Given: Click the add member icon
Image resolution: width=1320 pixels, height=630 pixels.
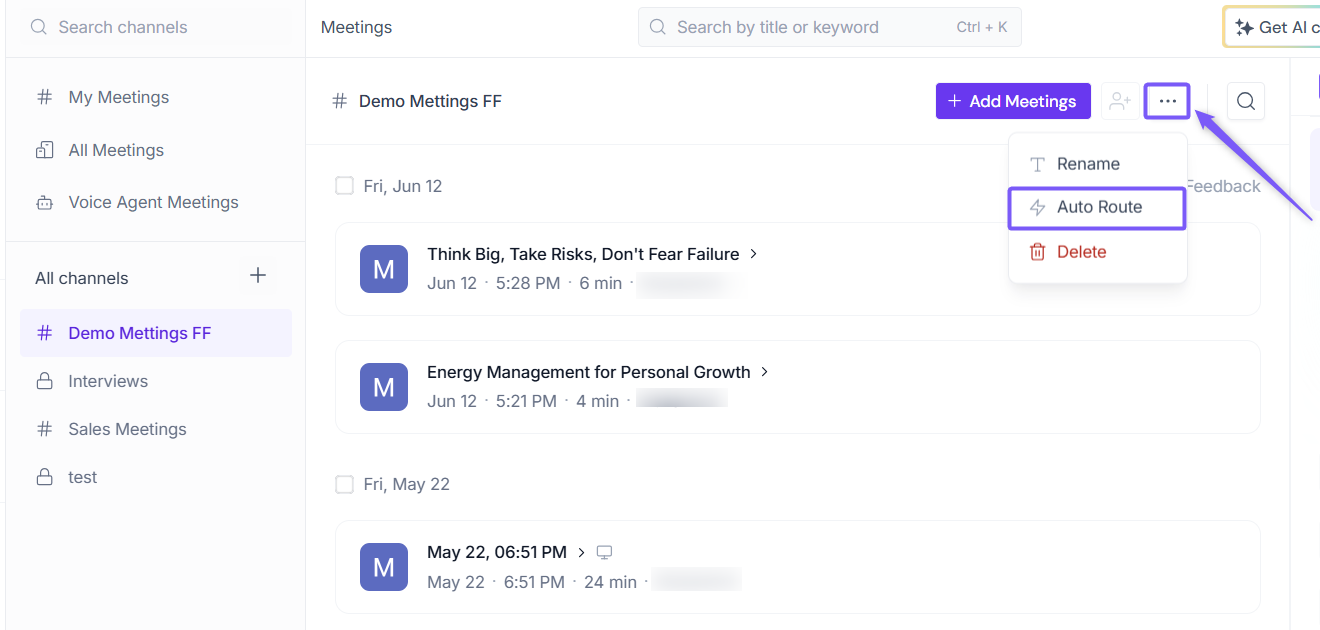Looking at the screenshot, I should pos(1120,101).
